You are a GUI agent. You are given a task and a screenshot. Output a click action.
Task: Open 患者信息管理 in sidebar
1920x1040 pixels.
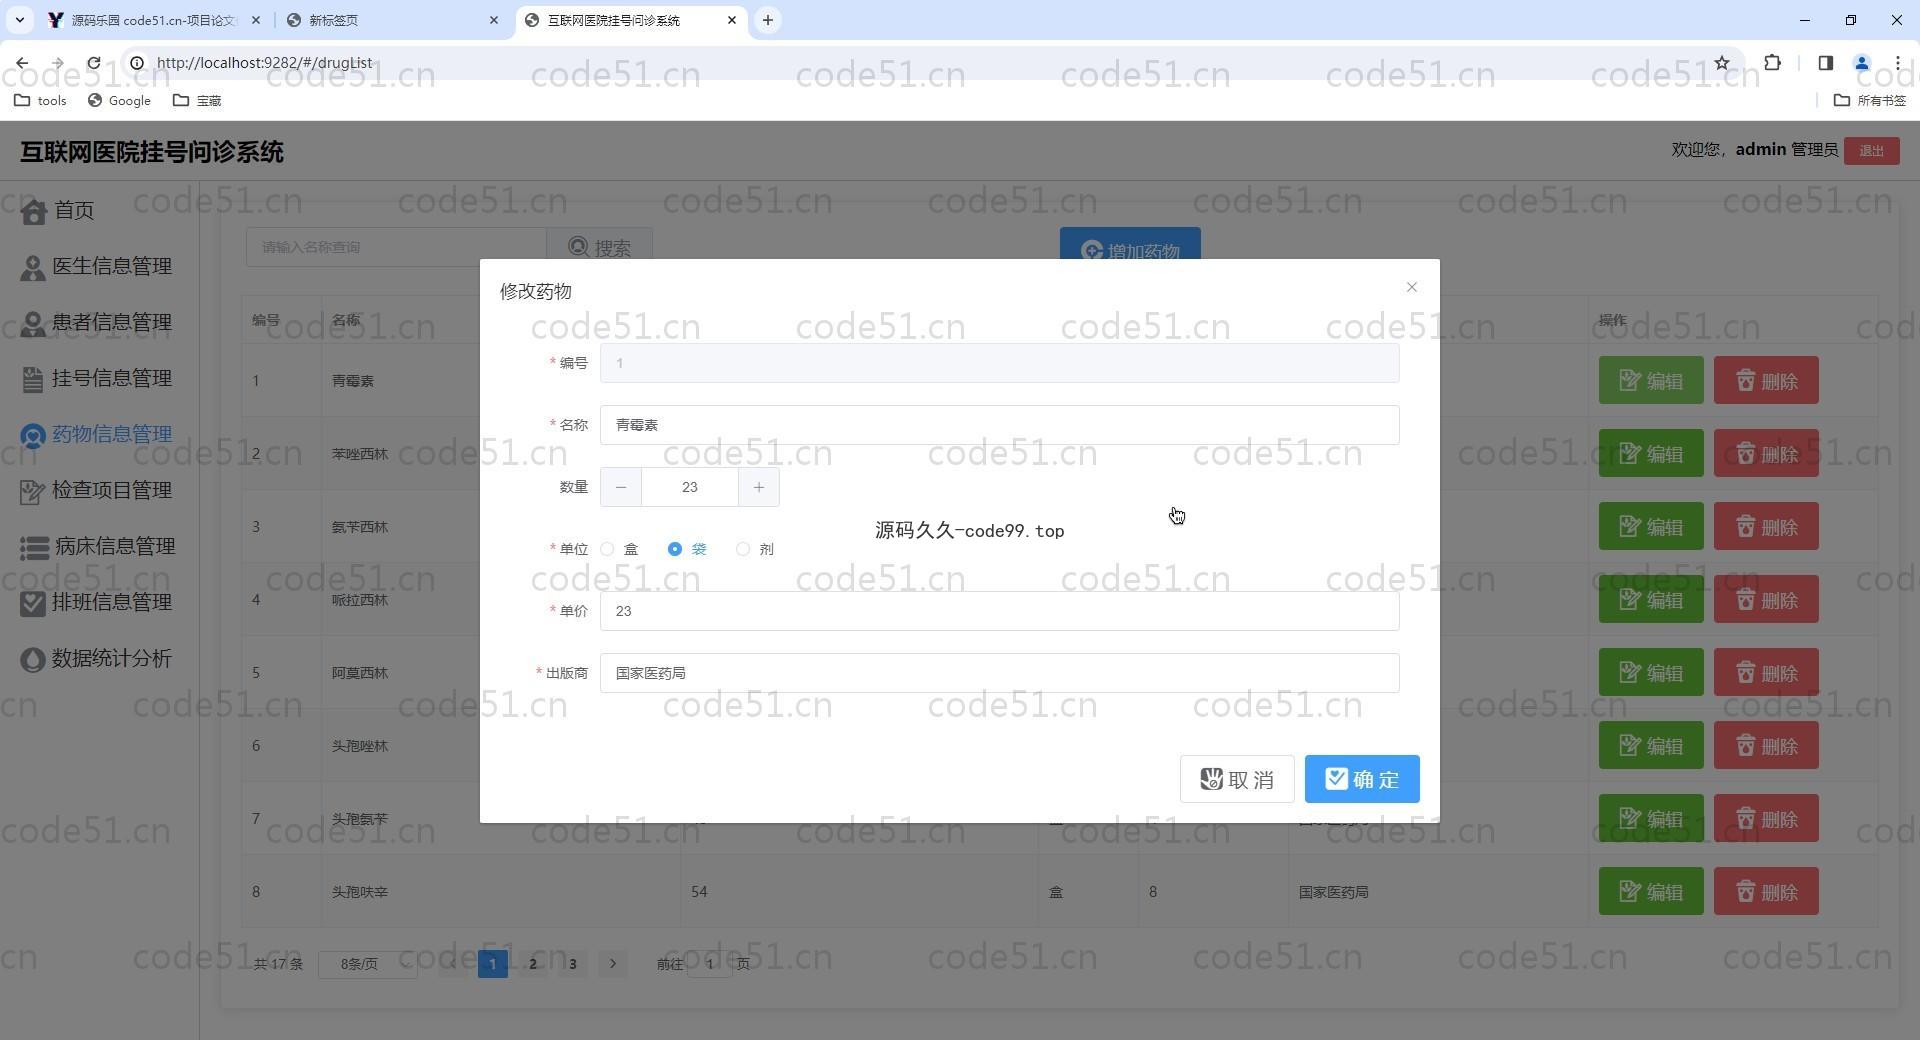pos(96,322)
